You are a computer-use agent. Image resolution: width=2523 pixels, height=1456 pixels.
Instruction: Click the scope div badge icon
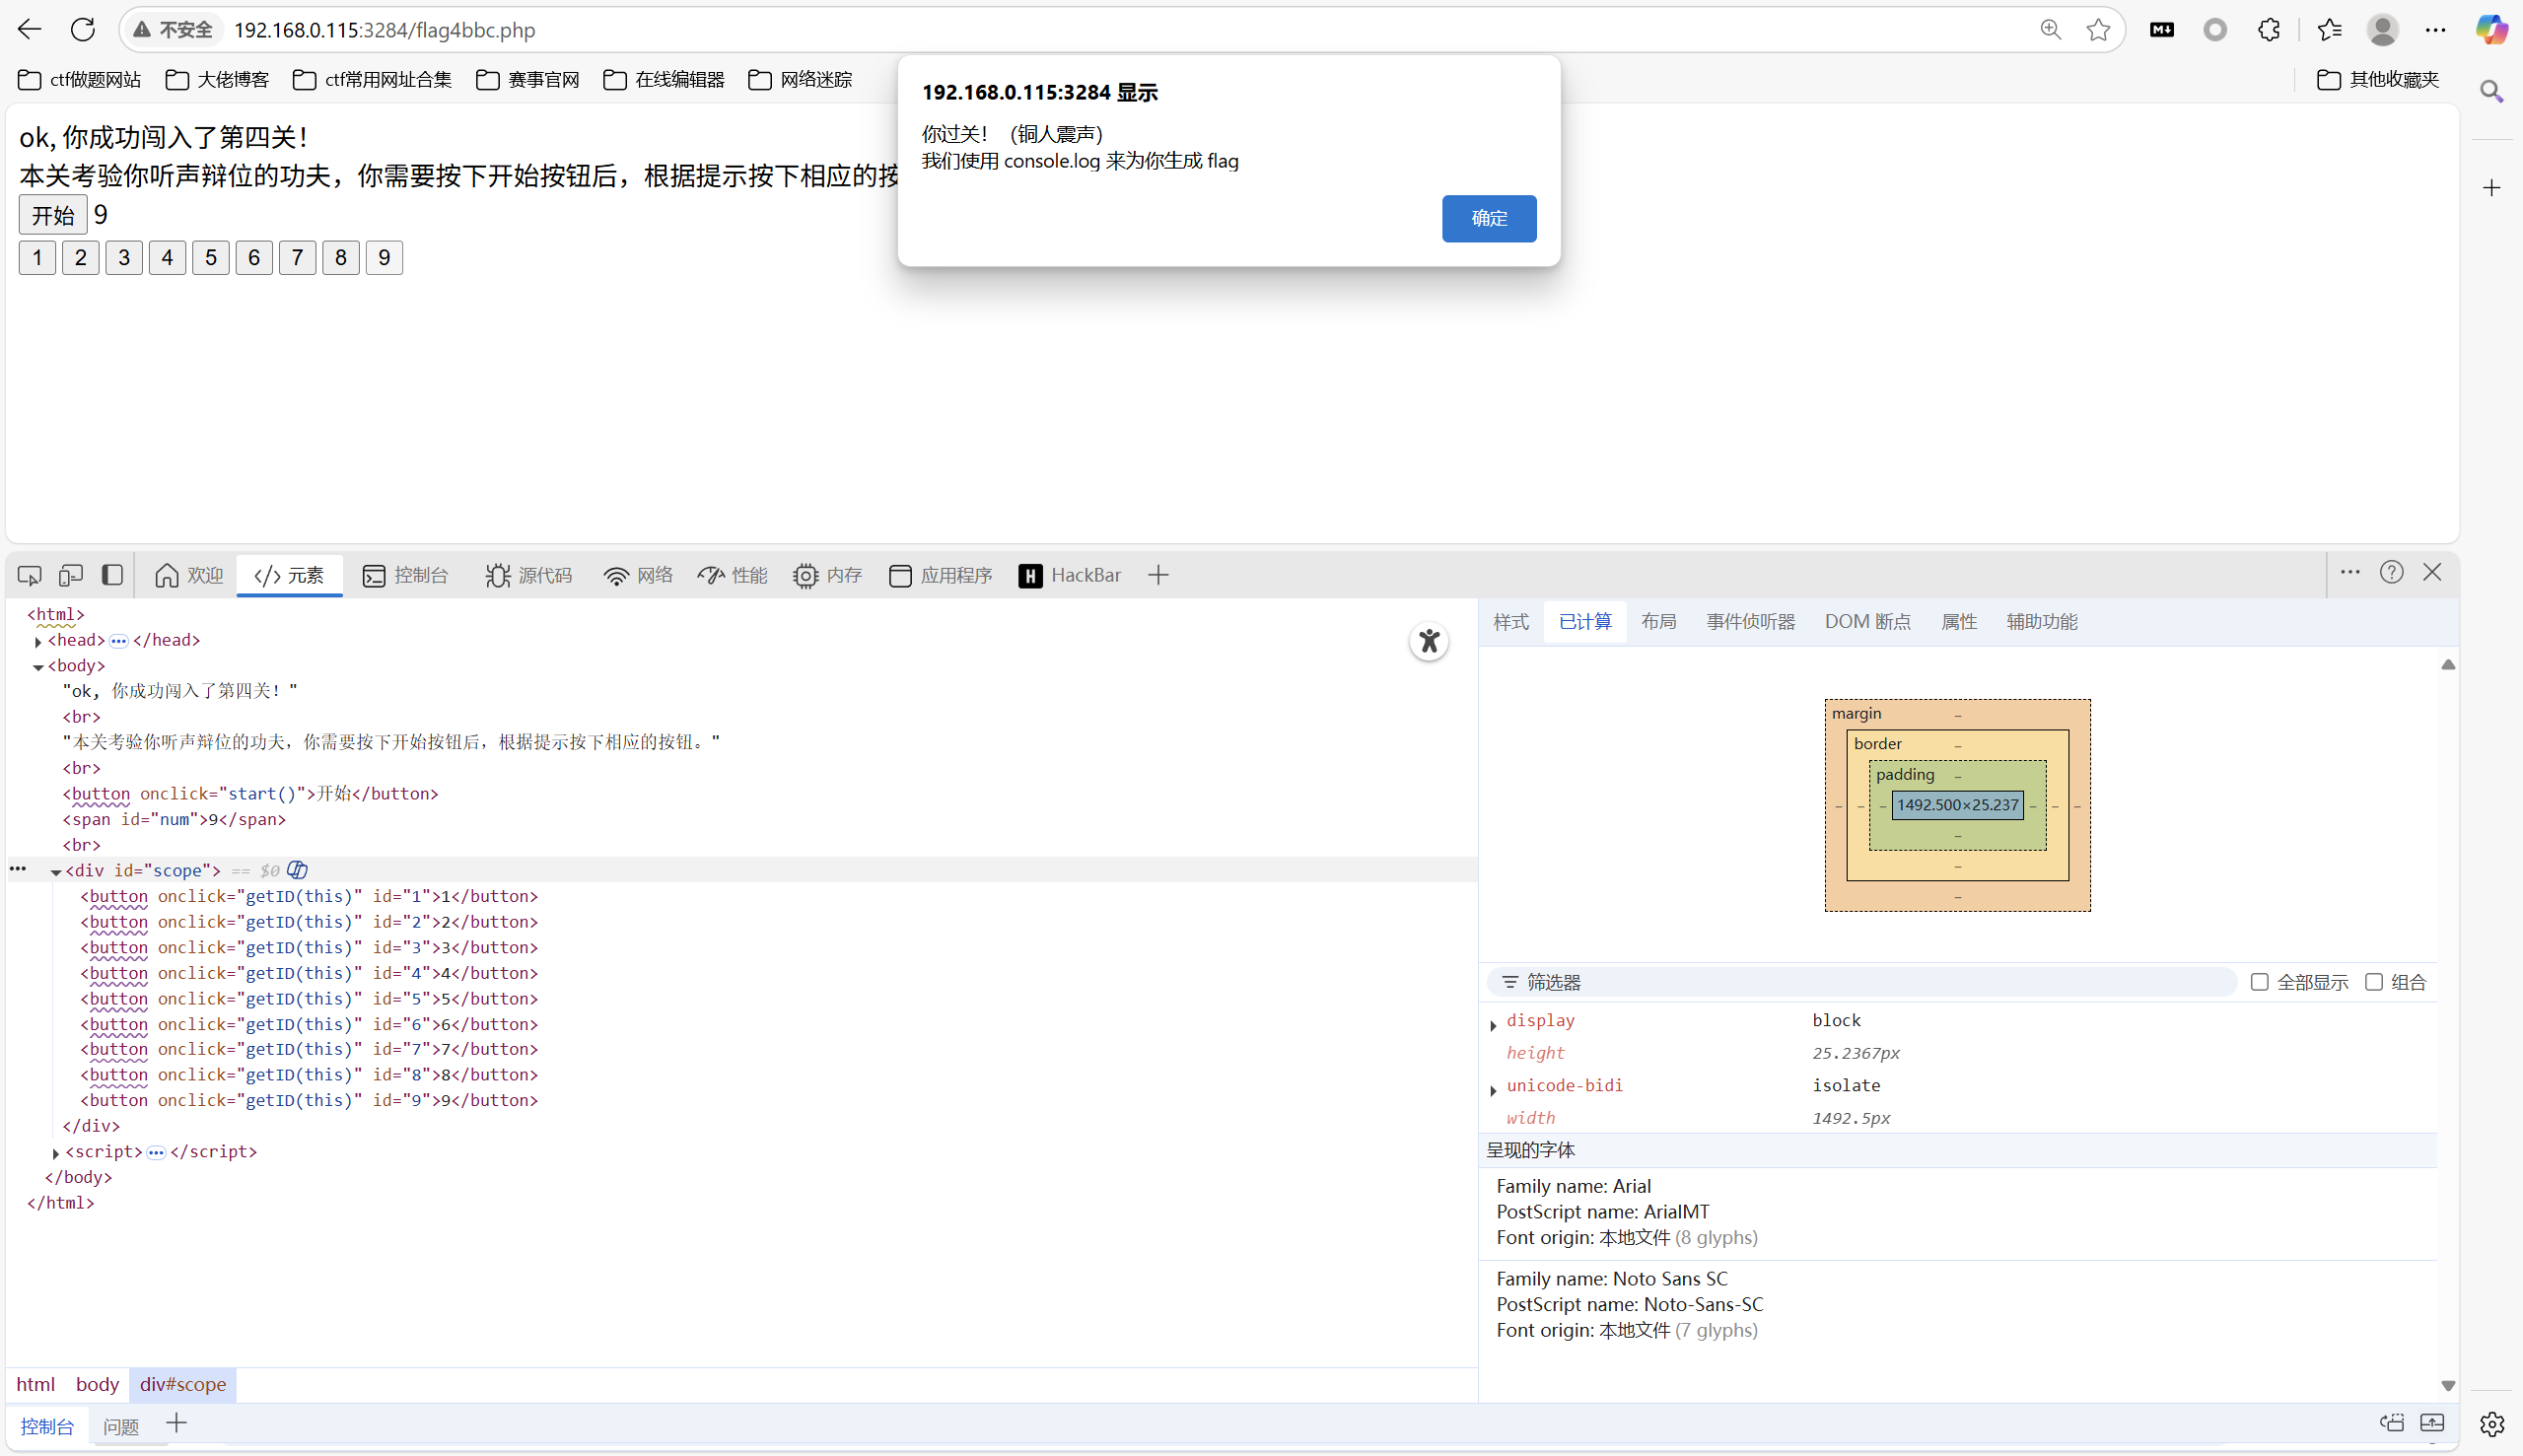pyautogui.click(x=297, y=870)
